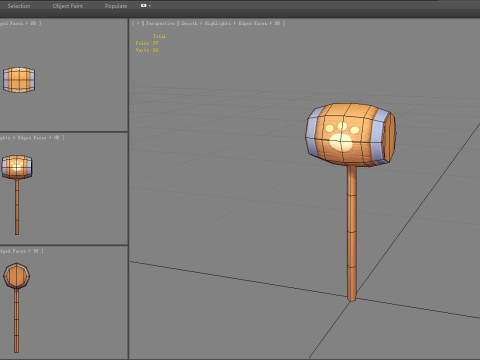Click the Edged Faces label of upper small viewport
This screenshot has width=480, height=360.
point(13,23)
